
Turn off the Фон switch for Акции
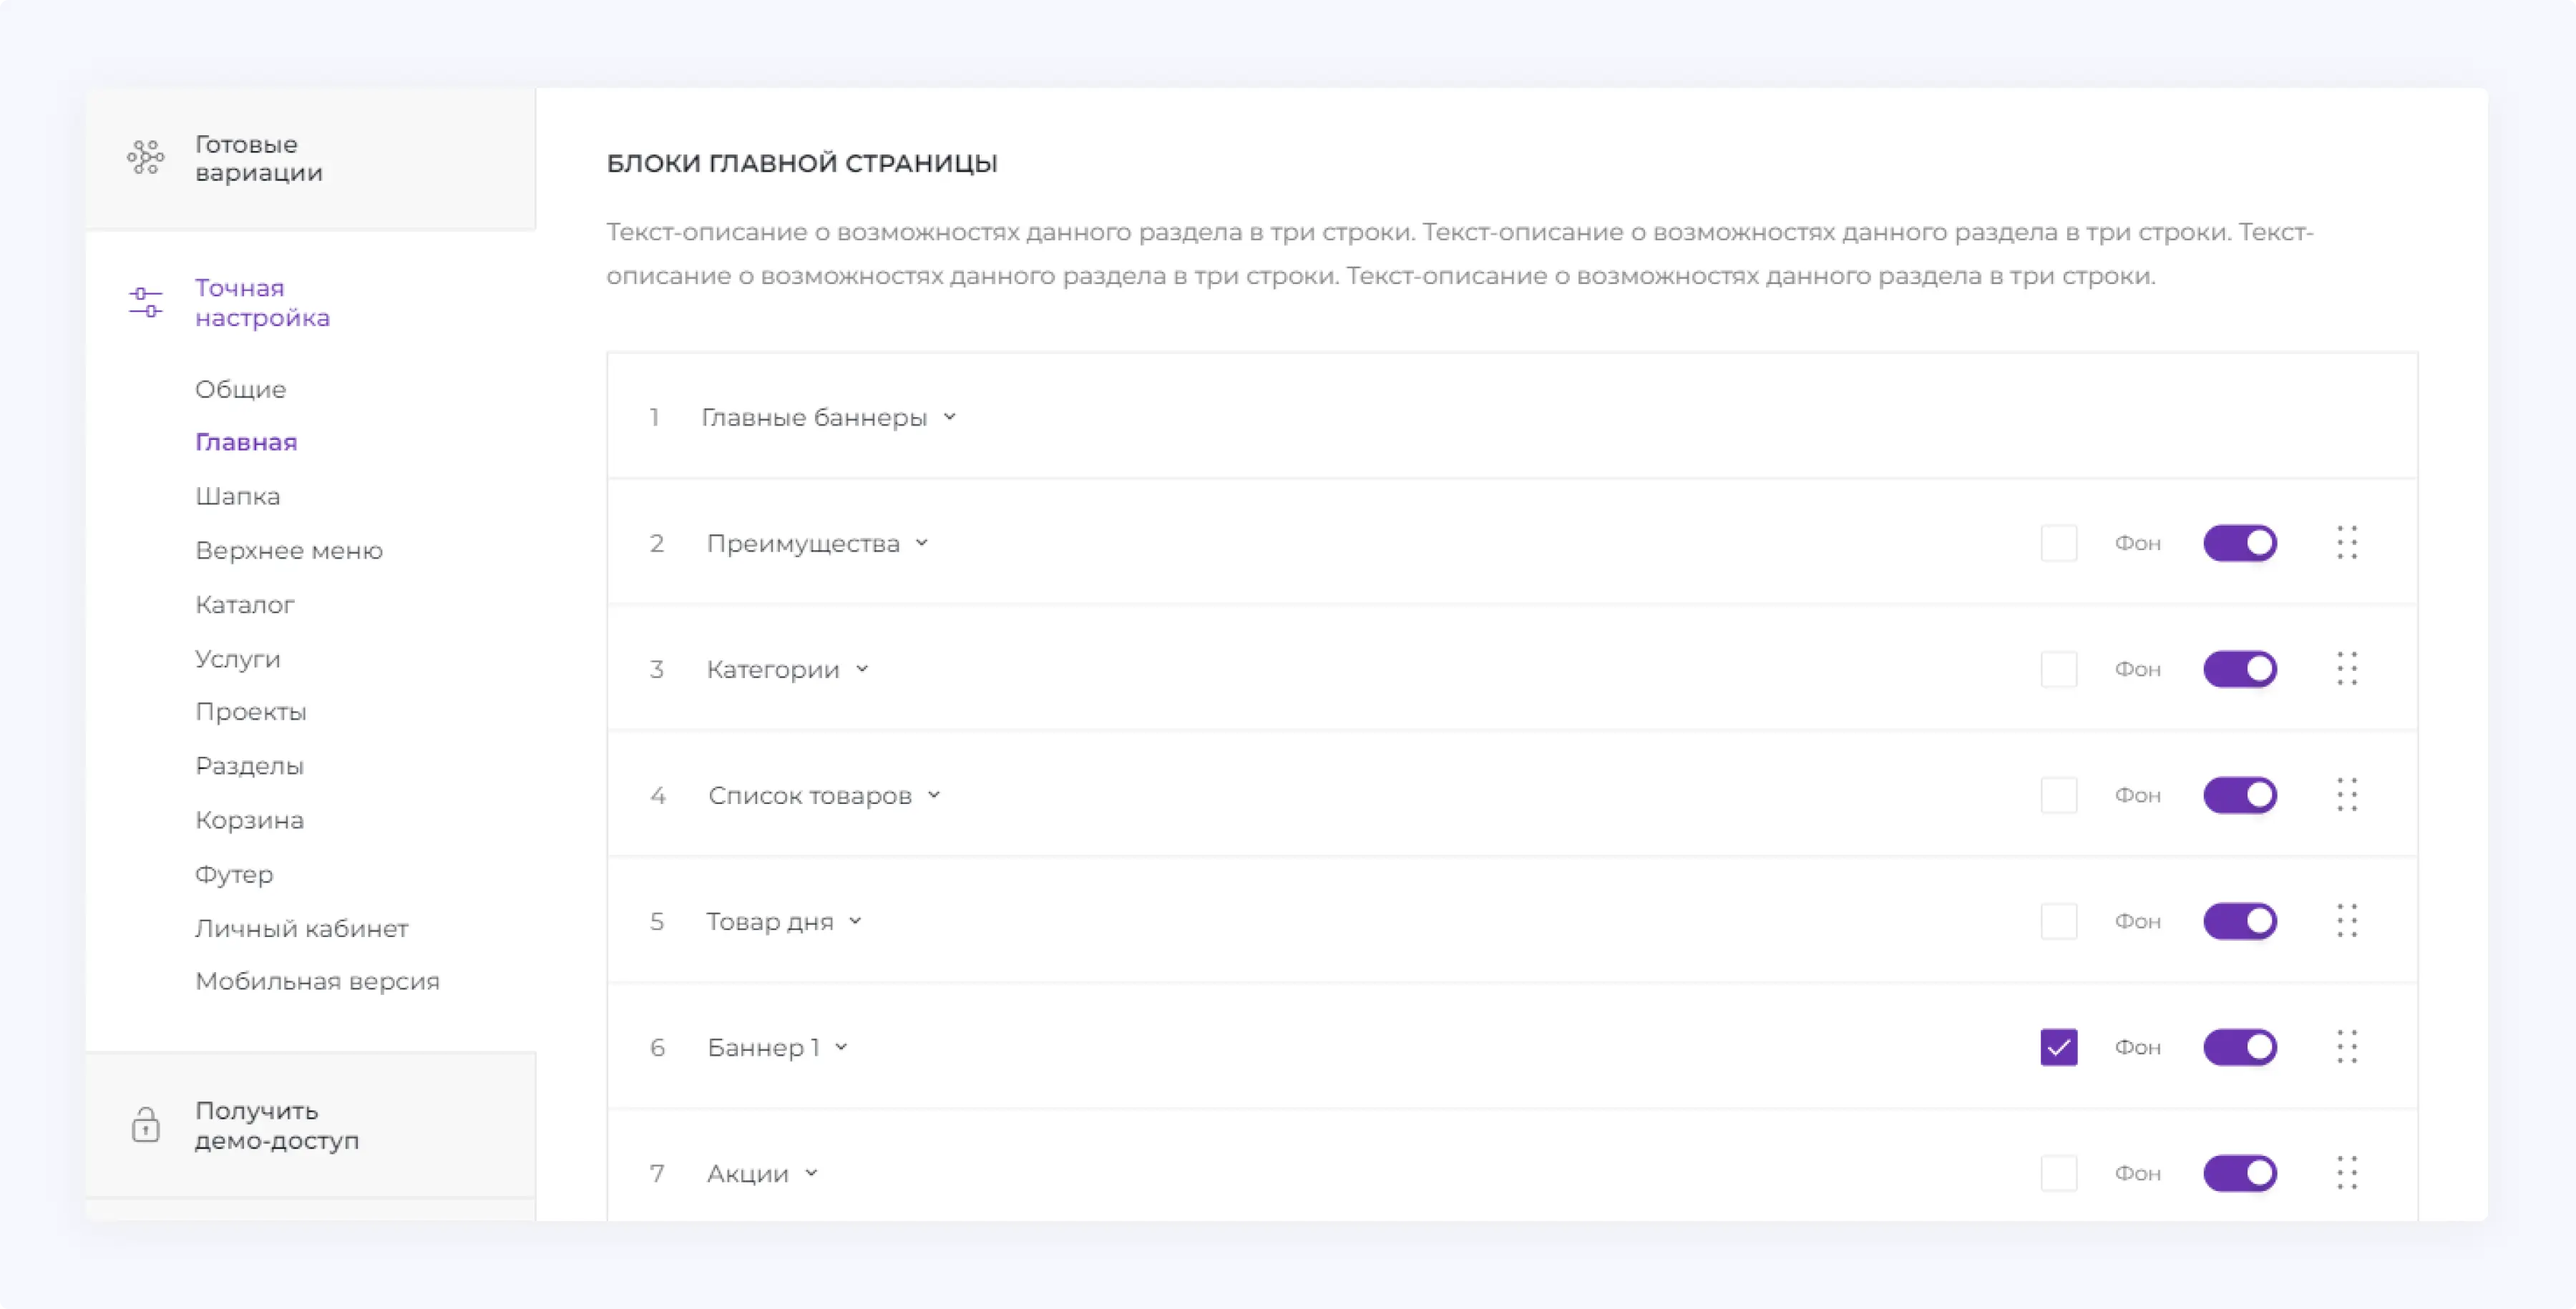coord(2241,1172)
